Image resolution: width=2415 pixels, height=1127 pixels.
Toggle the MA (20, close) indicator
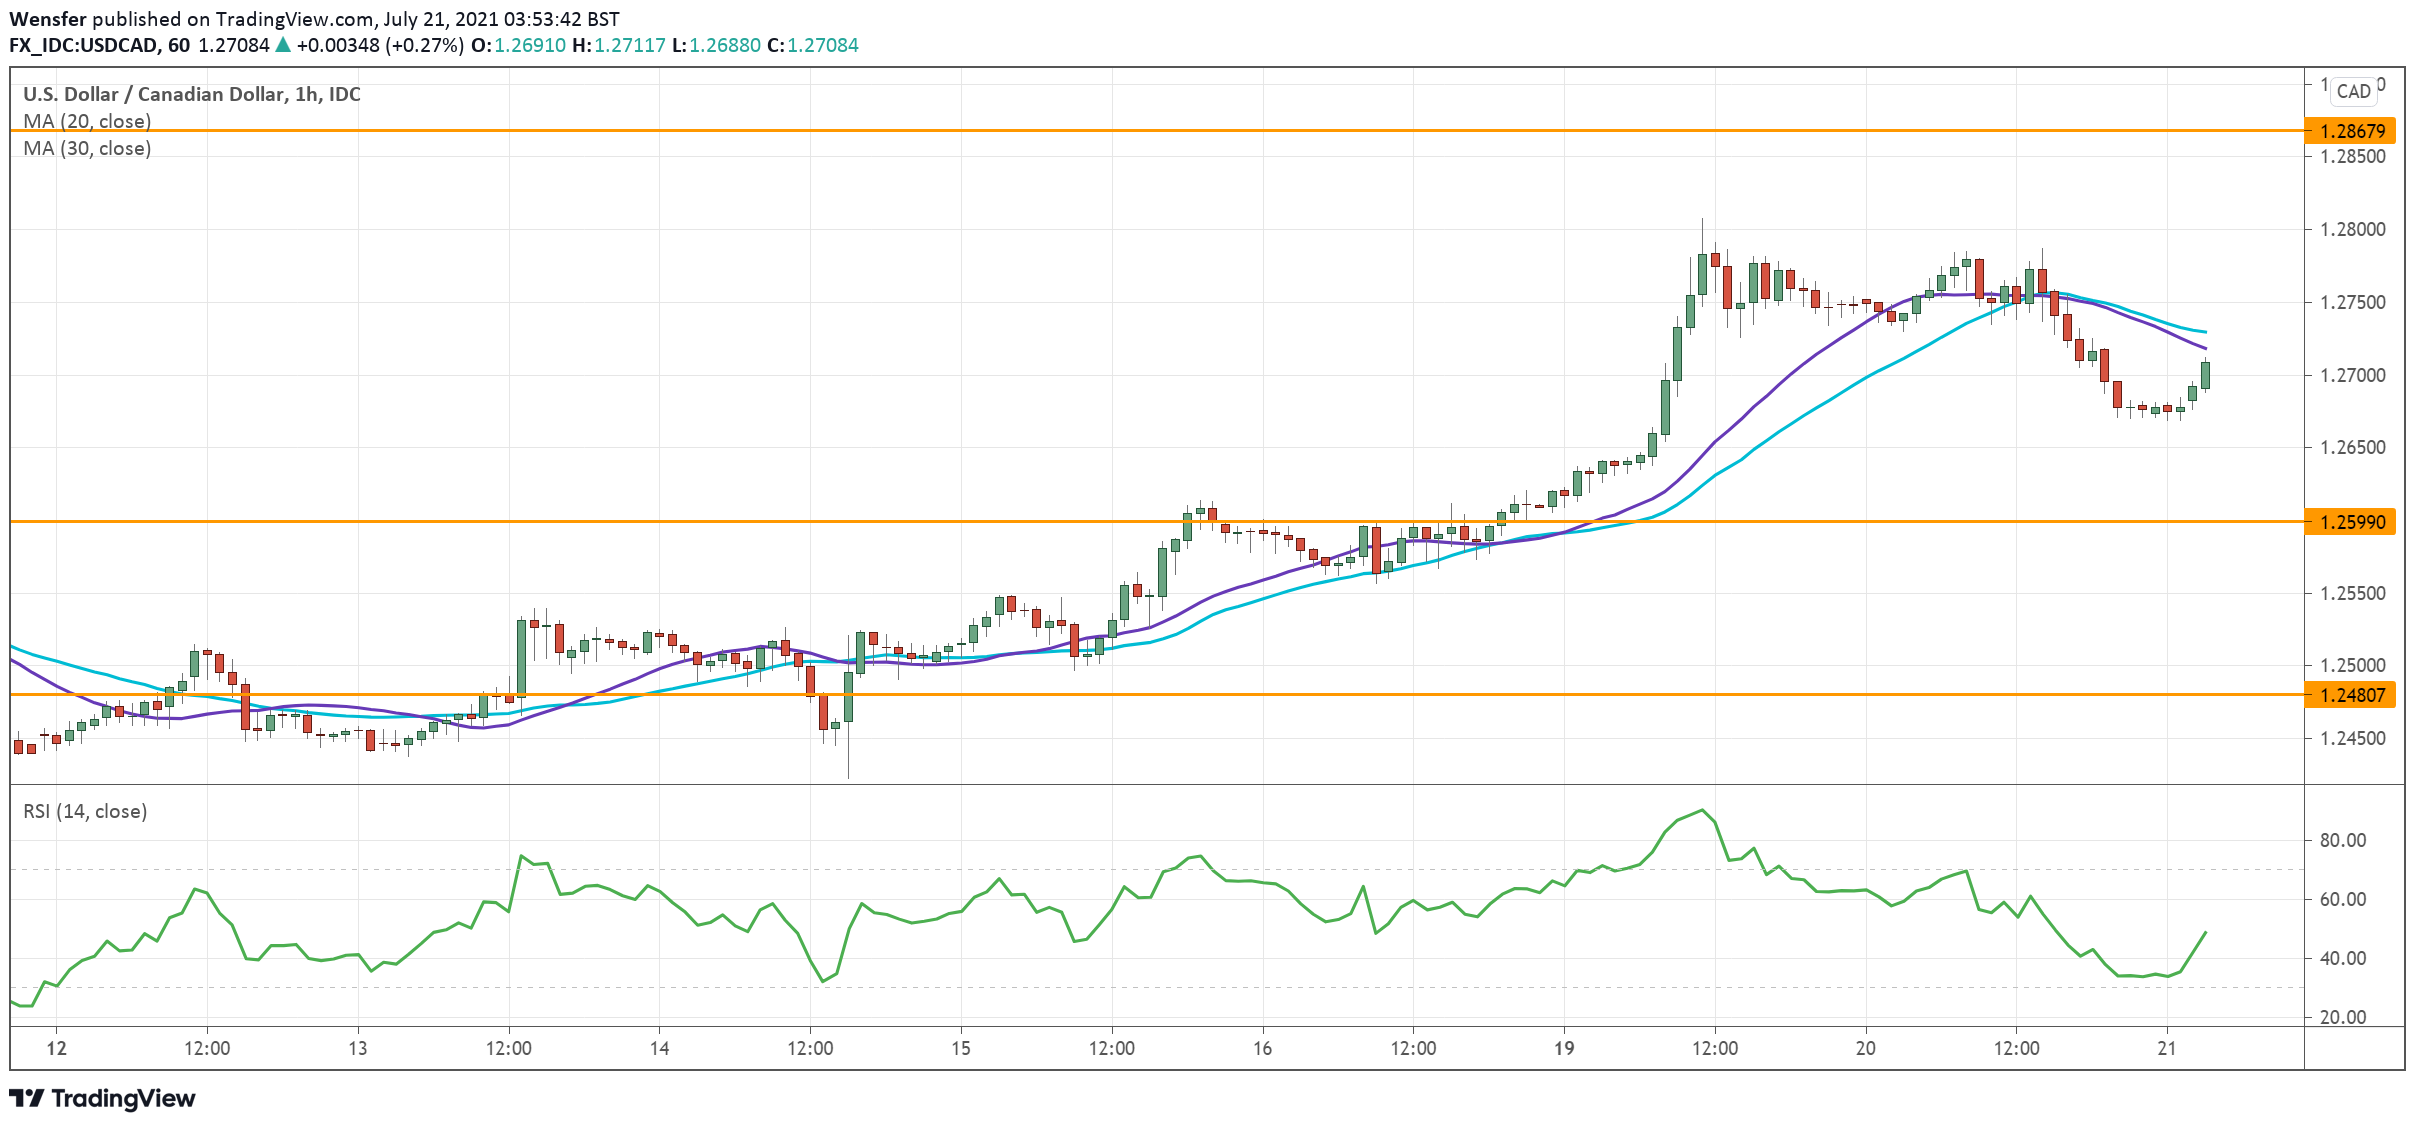pyautogui.click(x=85, y=120)
